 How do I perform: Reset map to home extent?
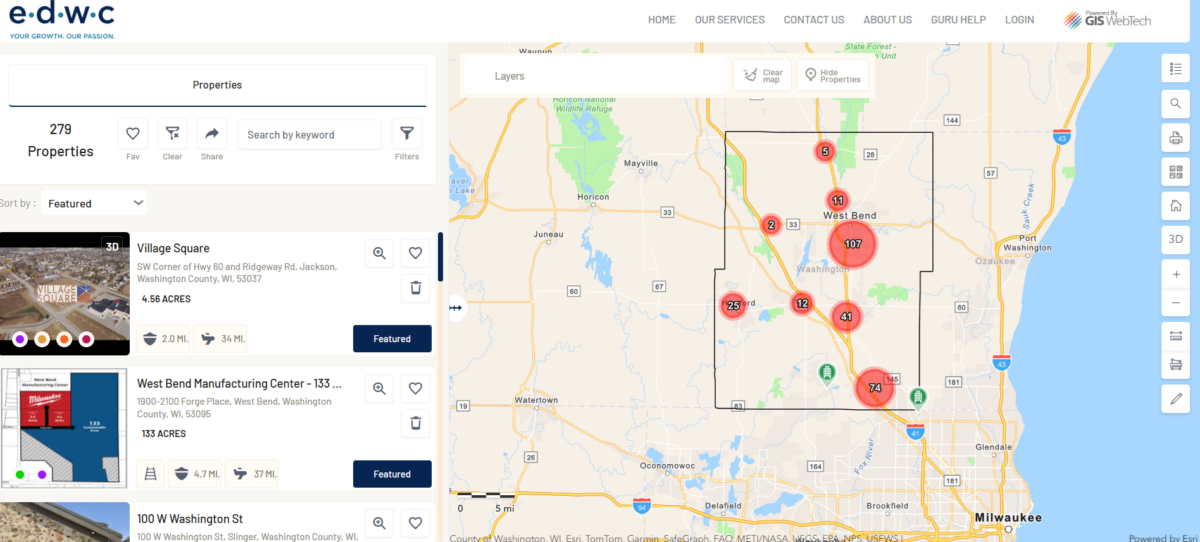(1175, 206)
